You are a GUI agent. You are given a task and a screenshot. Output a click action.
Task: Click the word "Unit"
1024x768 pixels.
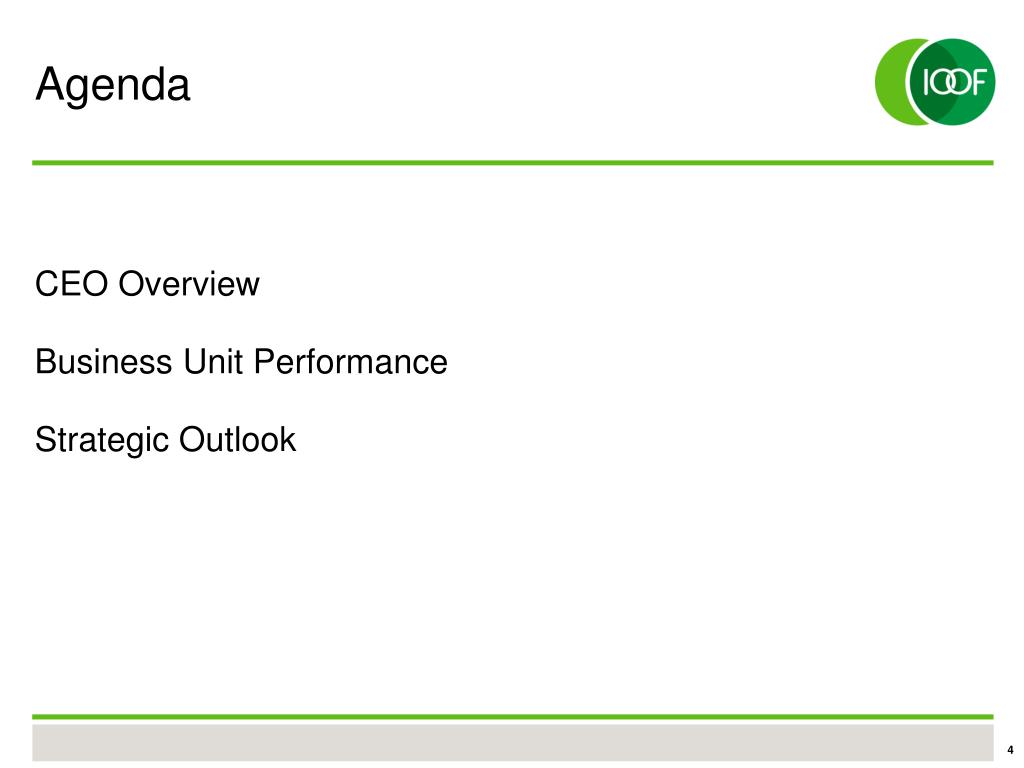(x=214, y=362)
